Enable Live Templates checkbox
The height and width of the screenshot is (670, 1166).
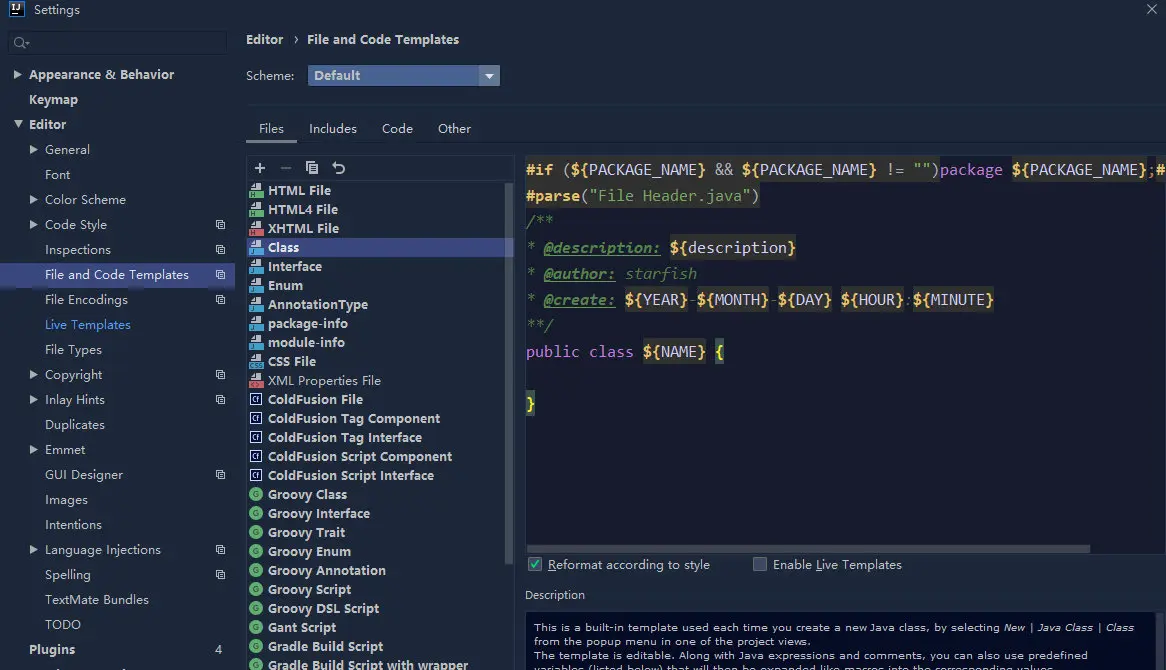click(x=759, y=564)
